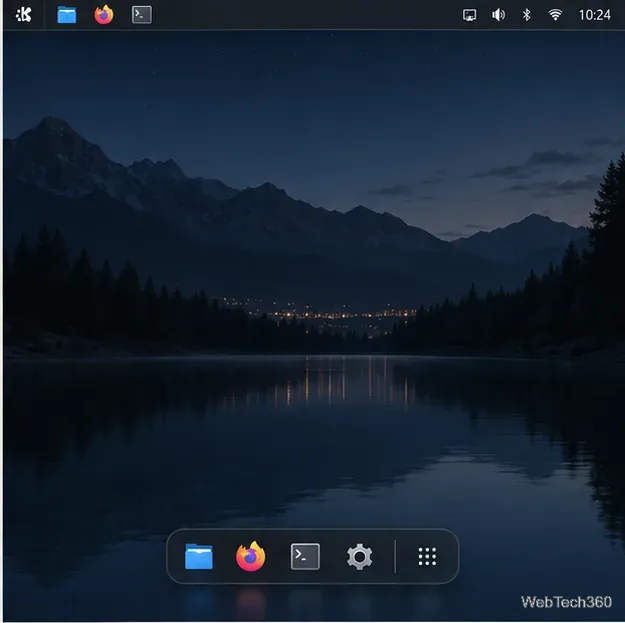The width and height of the screenshot is (625, 623).
Task: Launch Firefox from the bottom dock
Action: click(251, 556)
